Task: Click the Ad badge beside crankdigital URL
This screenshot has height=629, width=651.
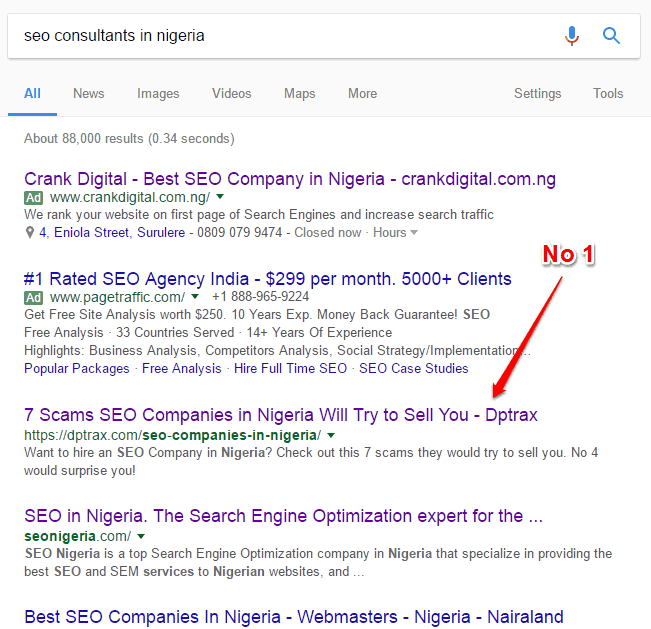Action: [x=33, y=198]
